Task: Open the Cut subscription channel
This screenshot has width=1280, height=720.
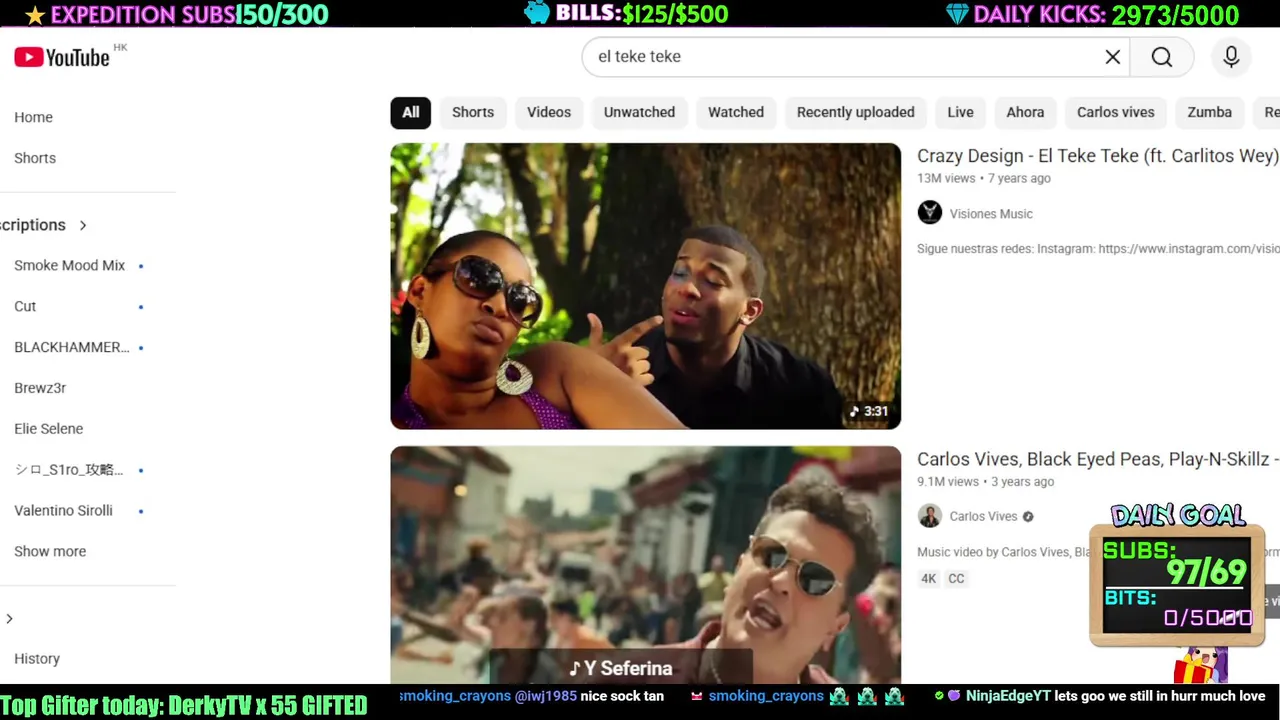Action: pos(25,307)
